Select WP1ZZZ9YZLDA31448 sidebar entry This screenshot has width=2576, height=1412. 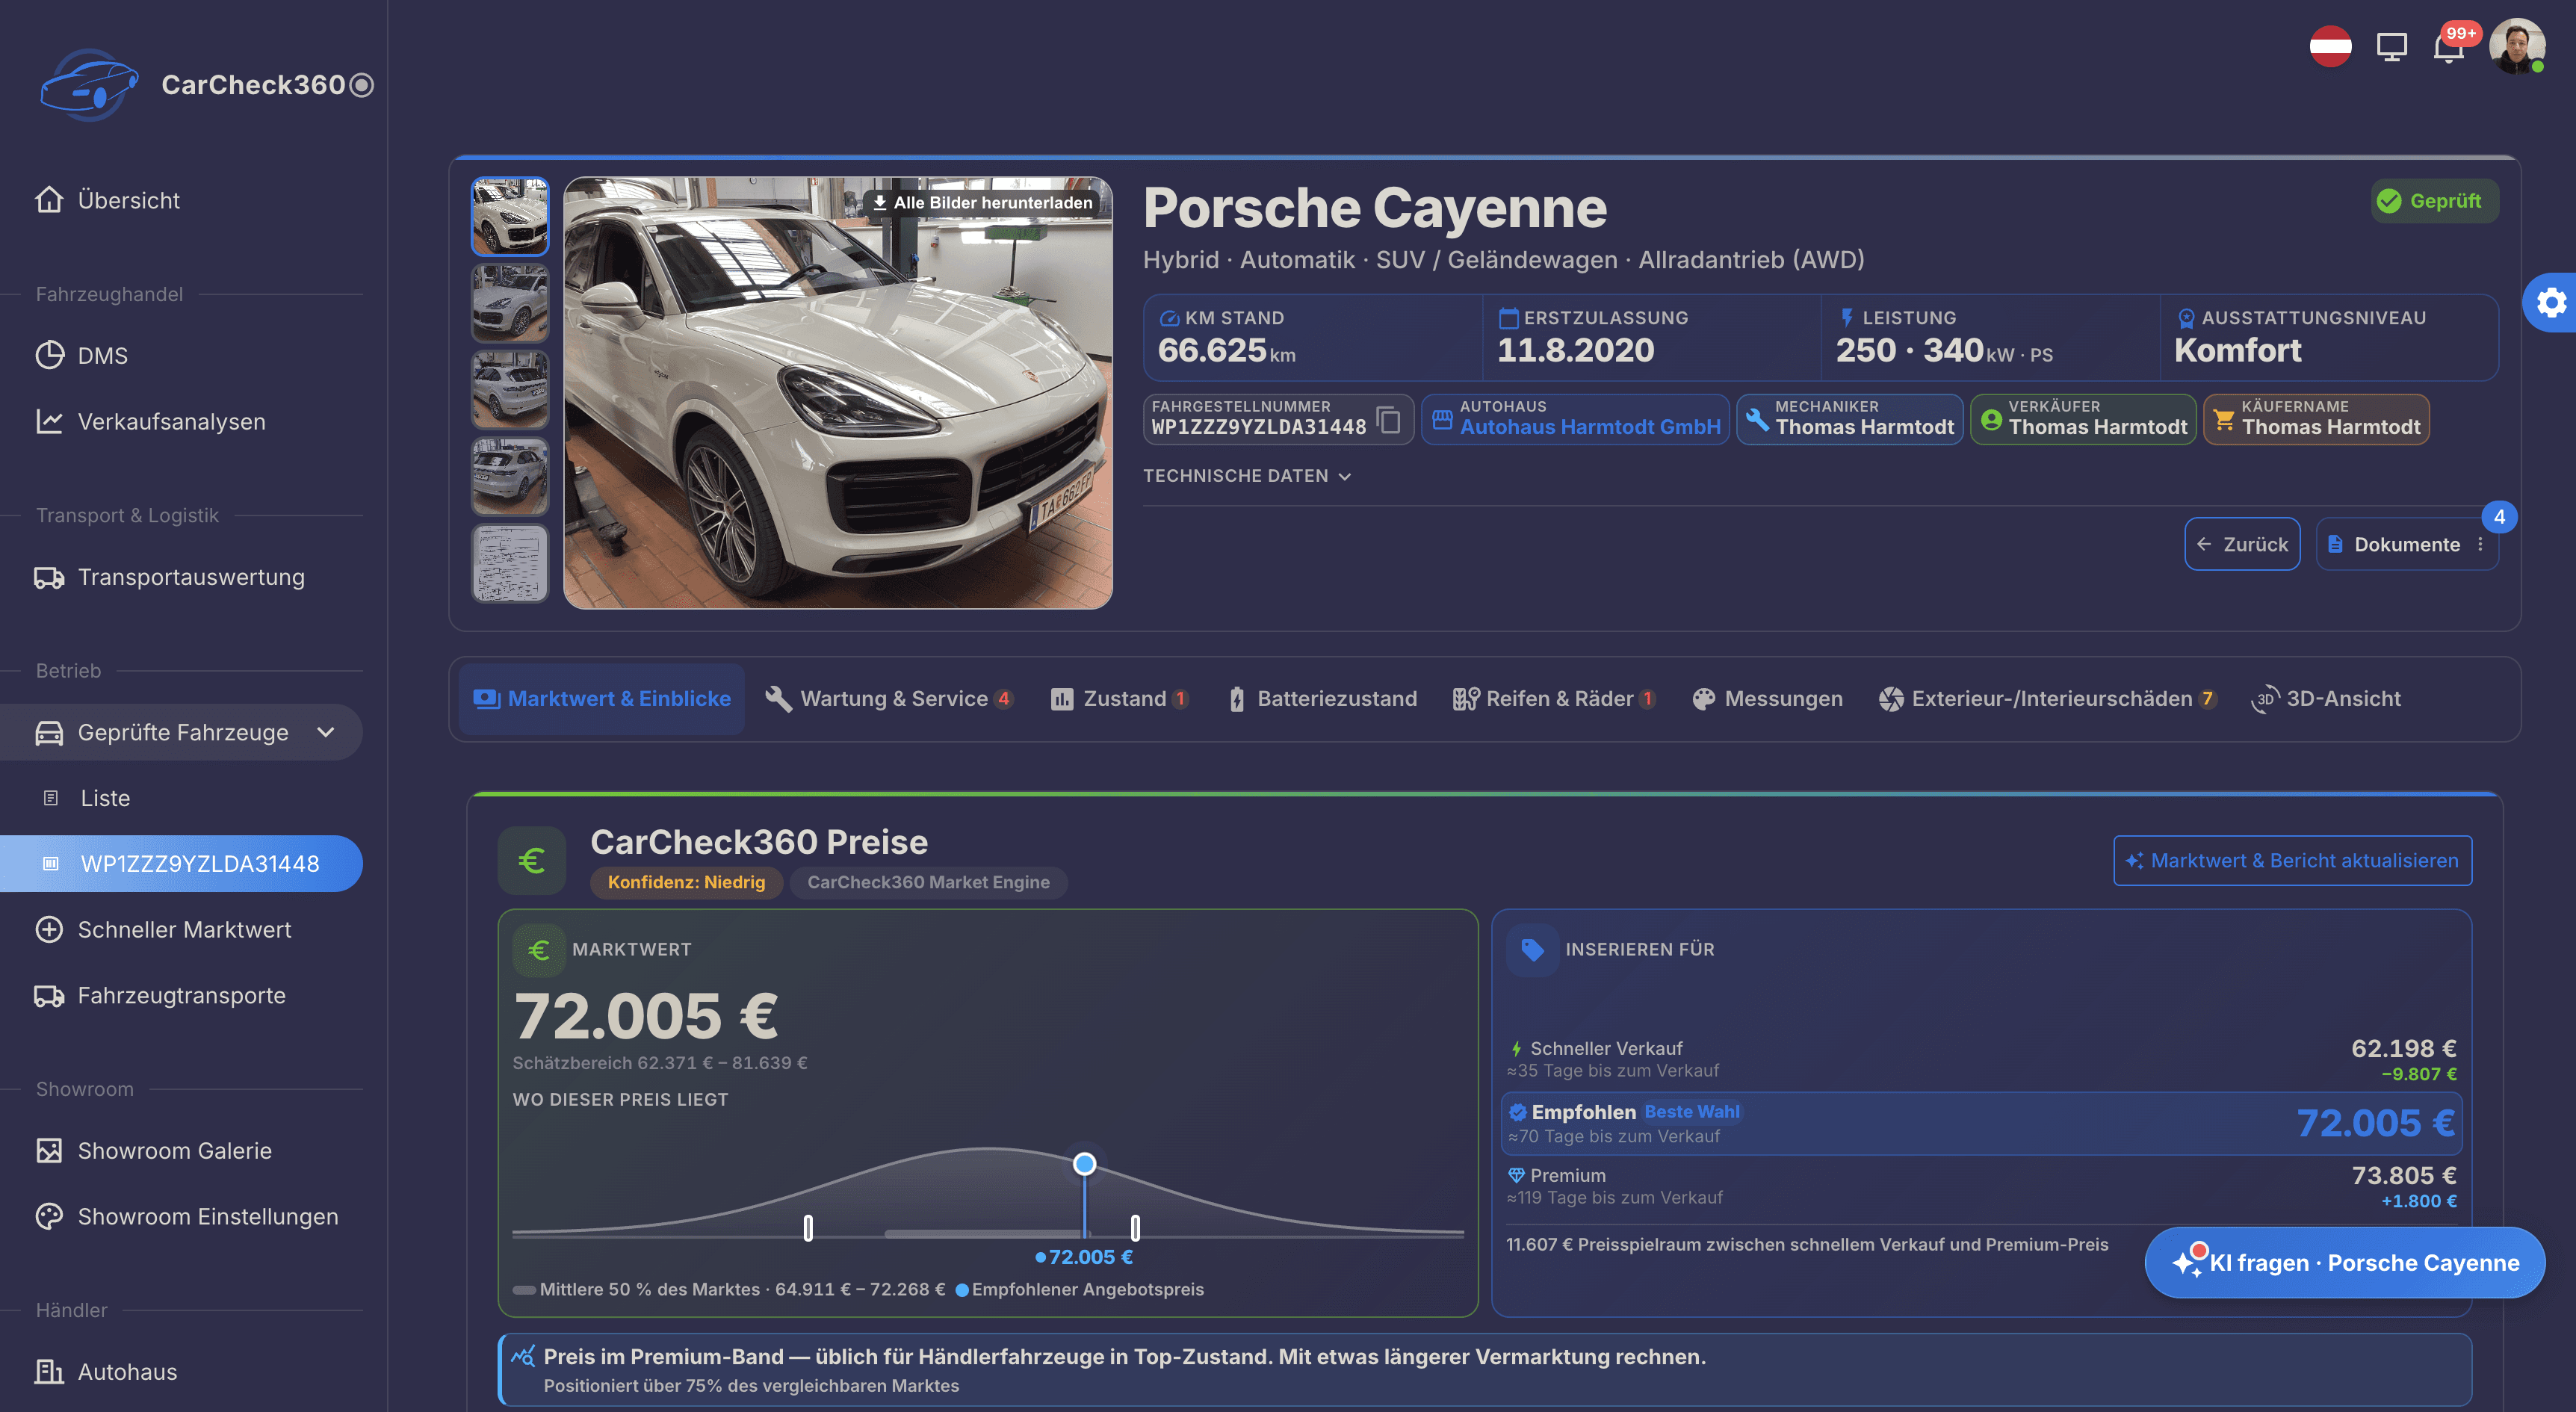point(181,863)
